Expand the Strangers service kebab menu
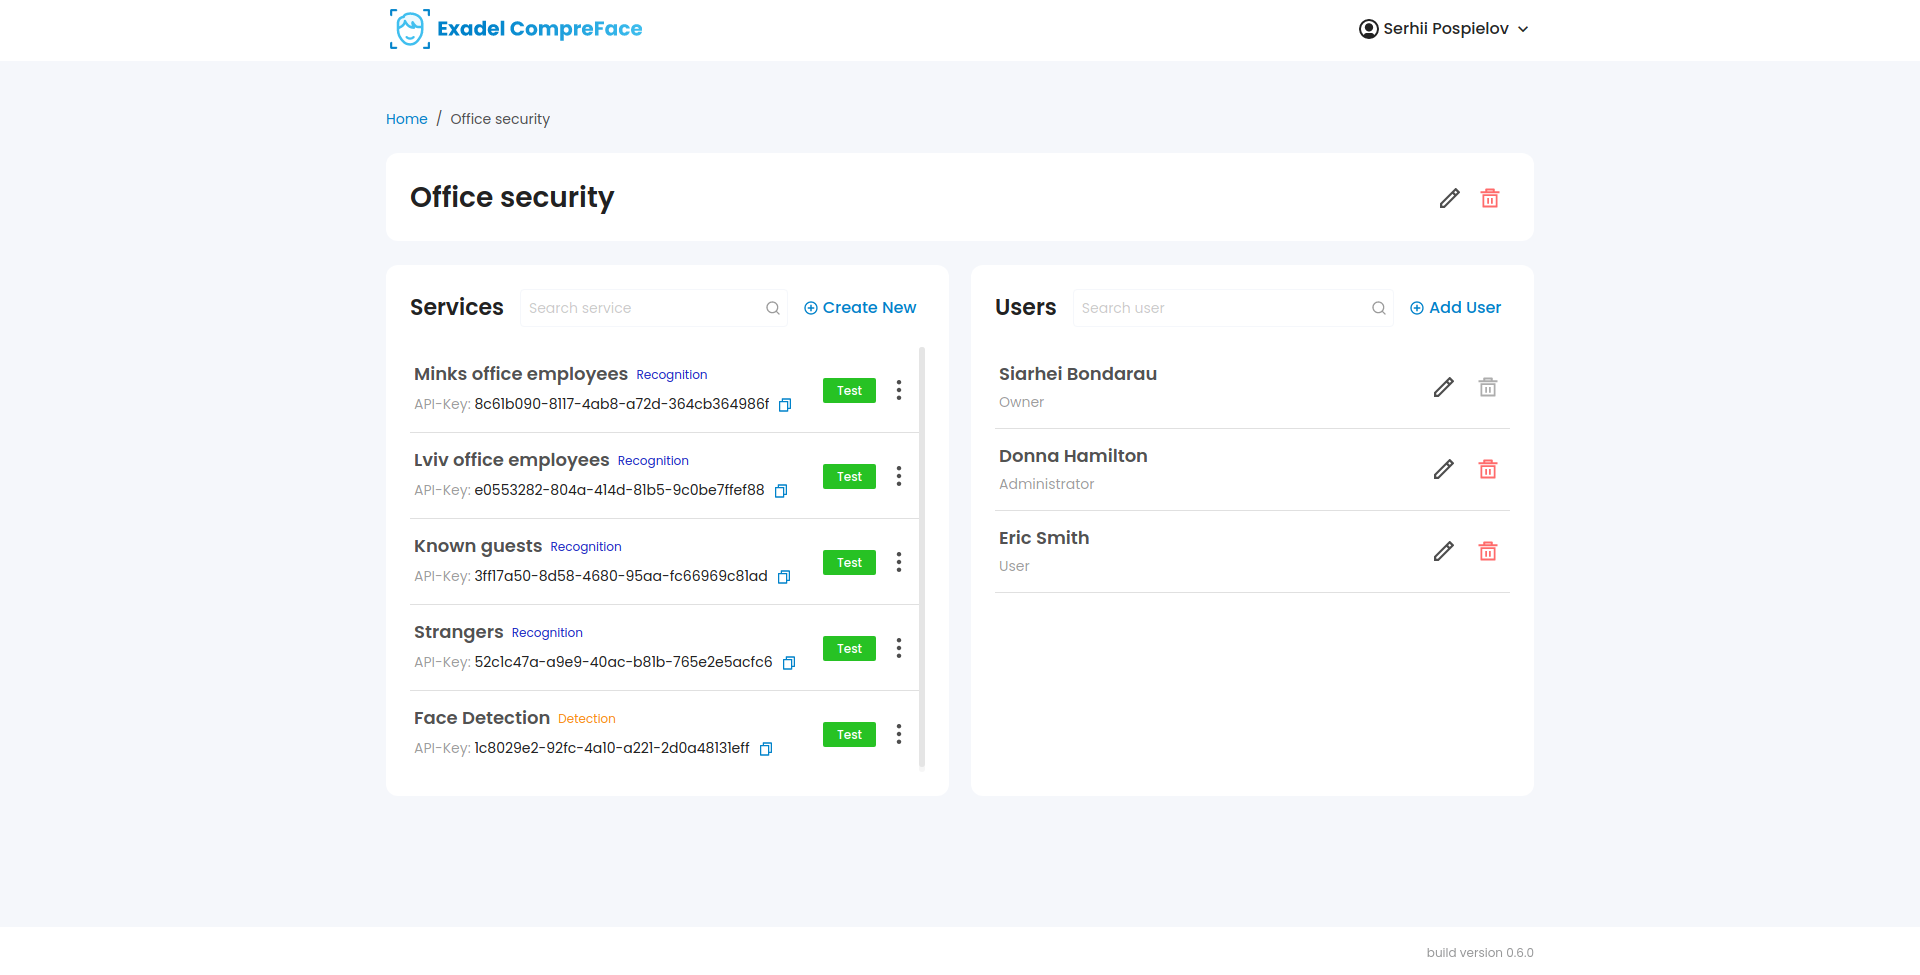Image resolution: width=1920 pixels, height=975 pixels. click(899, 648)
